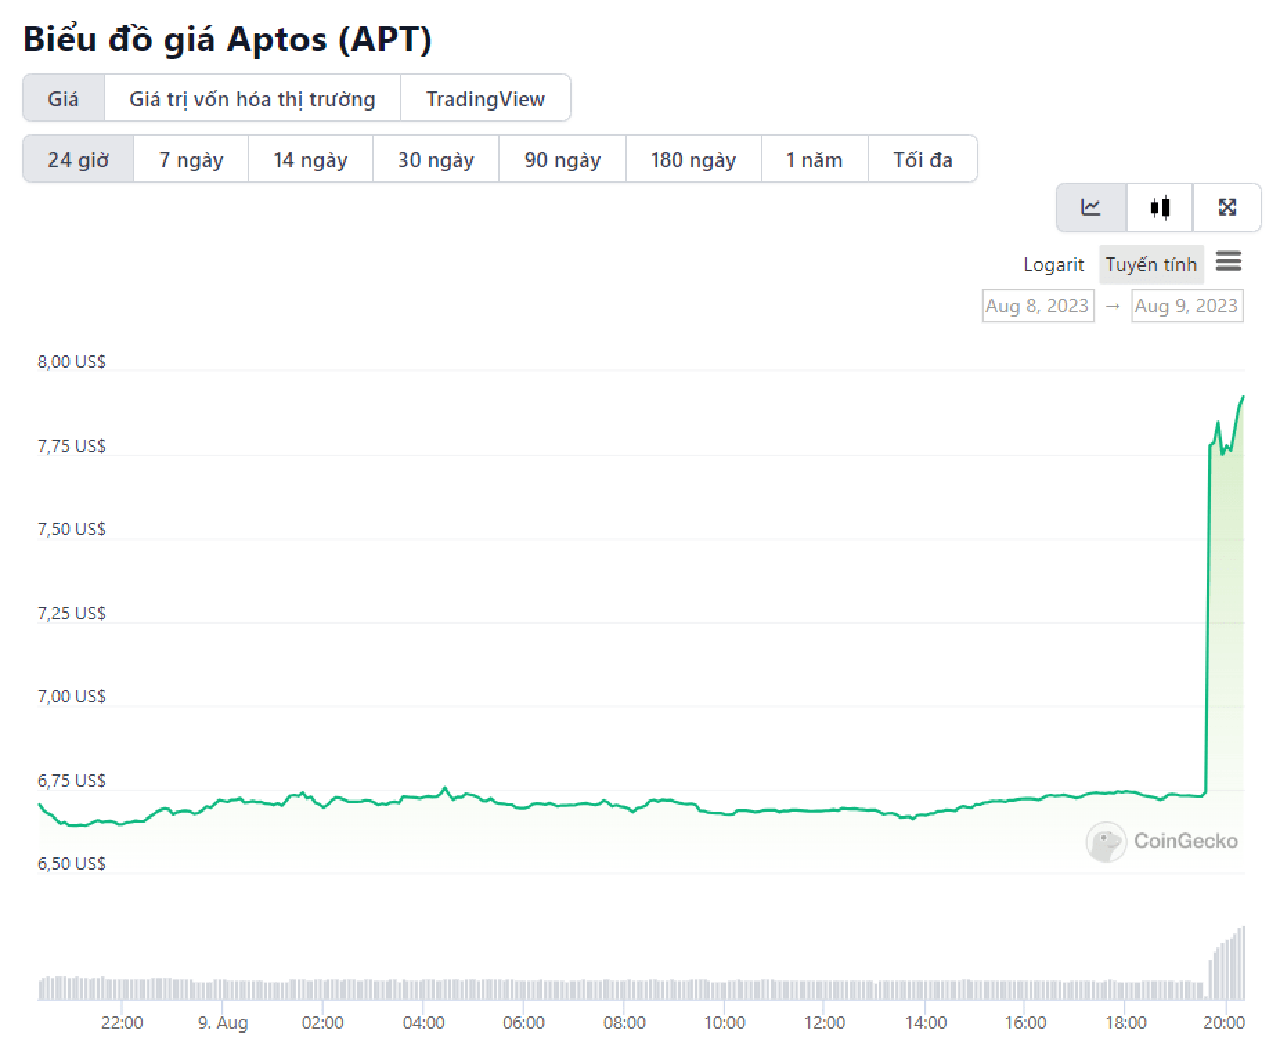
Task: Switch to line chart view icon
Action: pyautogui.click(x=1091, y=207)
